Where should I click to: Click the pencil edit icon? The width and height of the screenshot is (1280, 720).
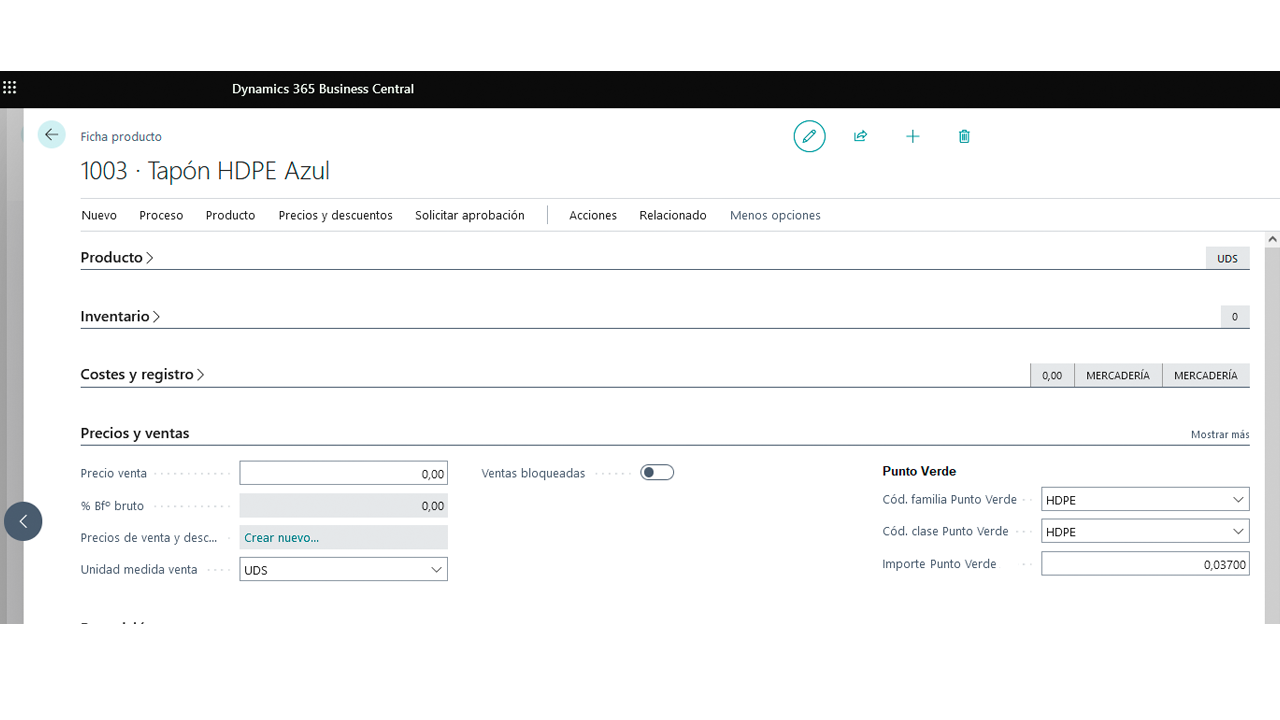[810, 136]
